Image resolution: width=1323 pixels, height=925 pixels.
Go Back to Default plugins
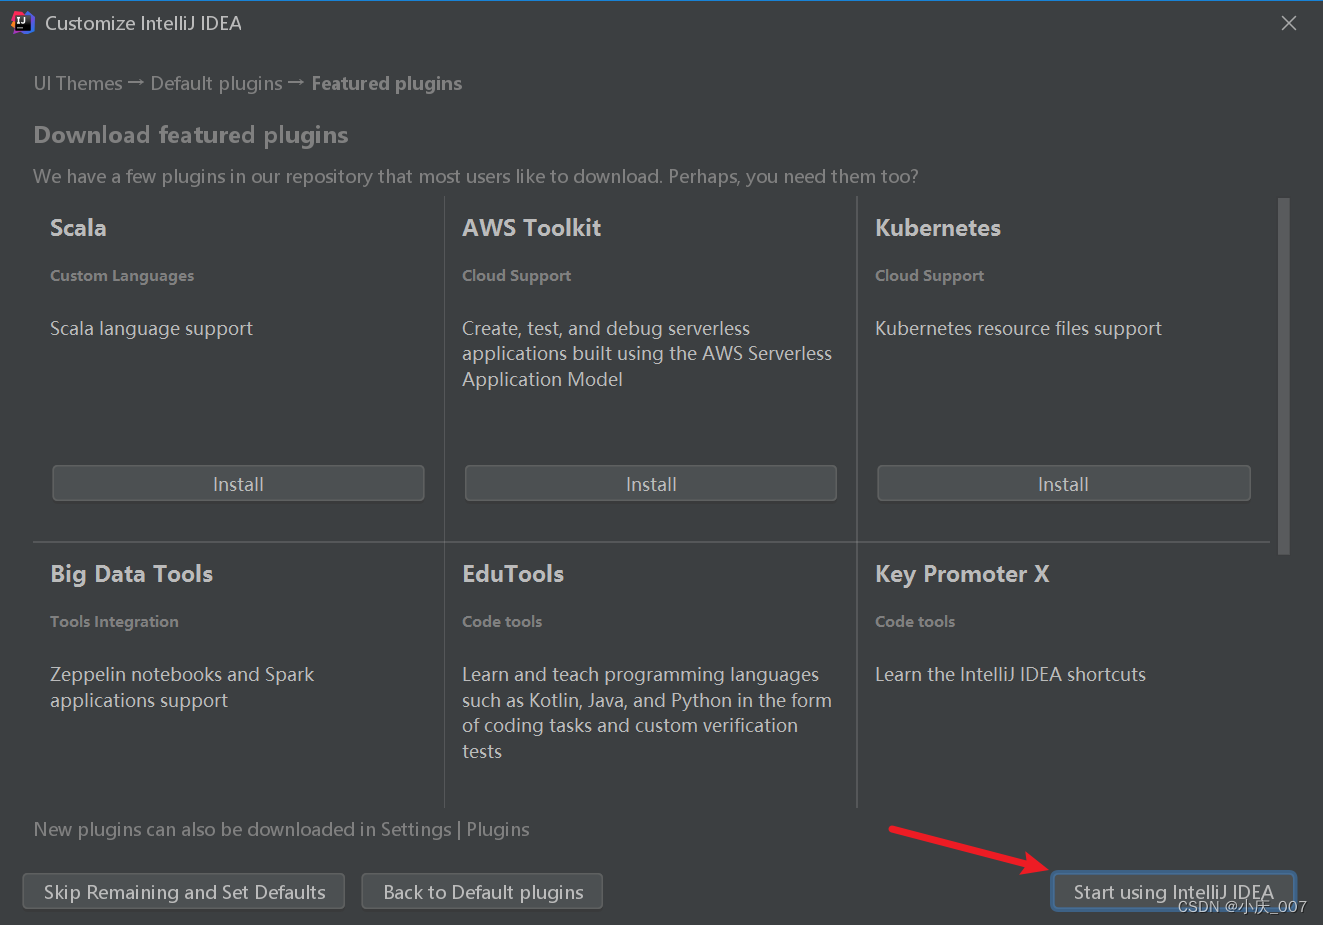point(481,891)
